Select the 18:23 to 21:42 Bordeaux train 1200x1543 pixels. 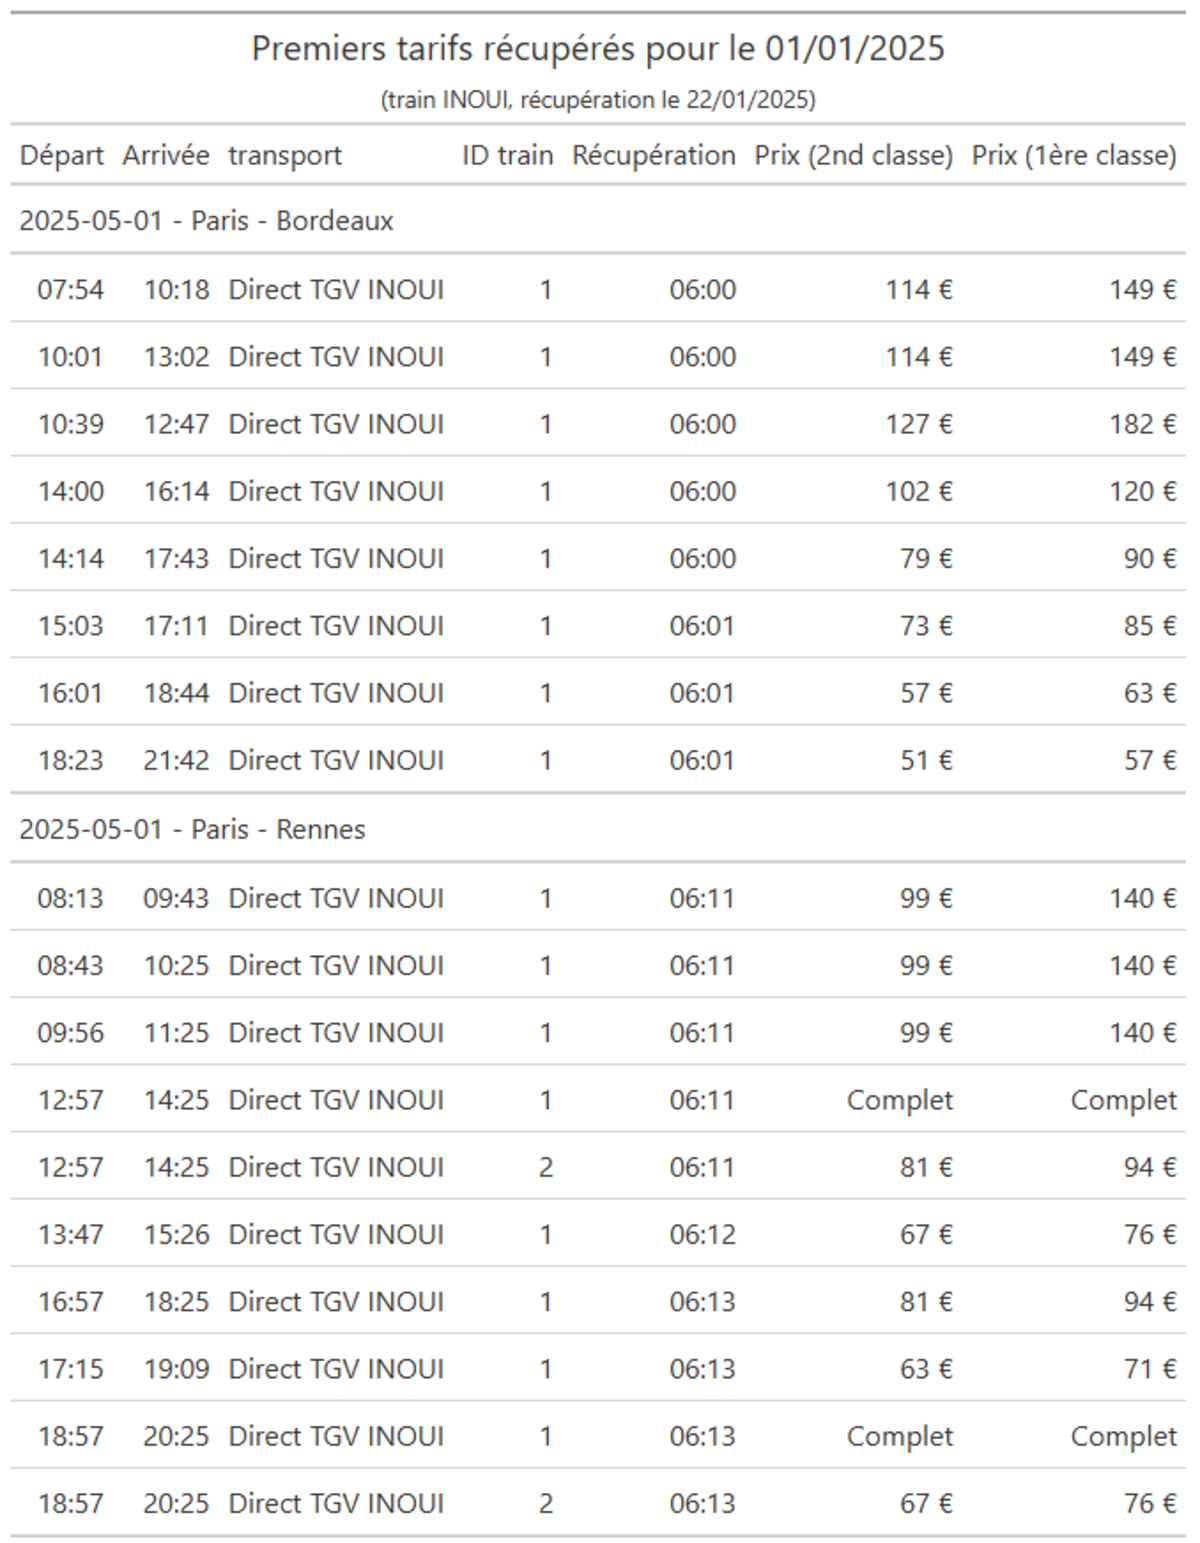click(x=598, y=760)
